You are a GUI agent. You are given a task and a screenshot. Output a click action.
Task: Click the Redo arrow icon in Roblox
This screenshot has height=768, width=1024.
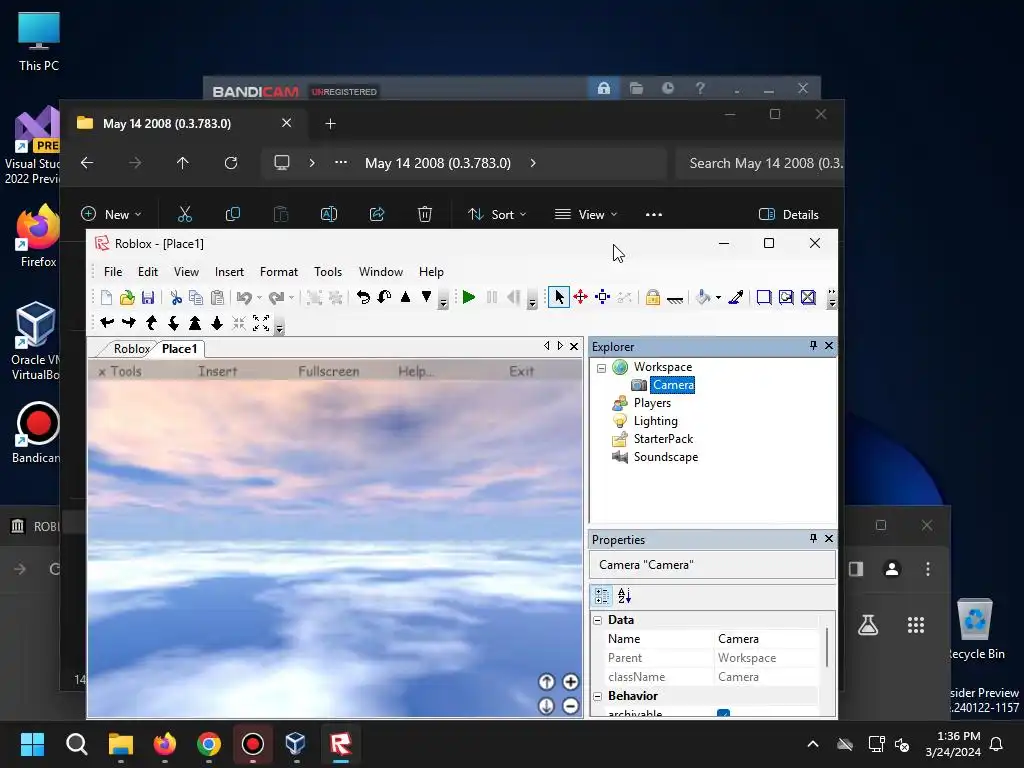276,298
